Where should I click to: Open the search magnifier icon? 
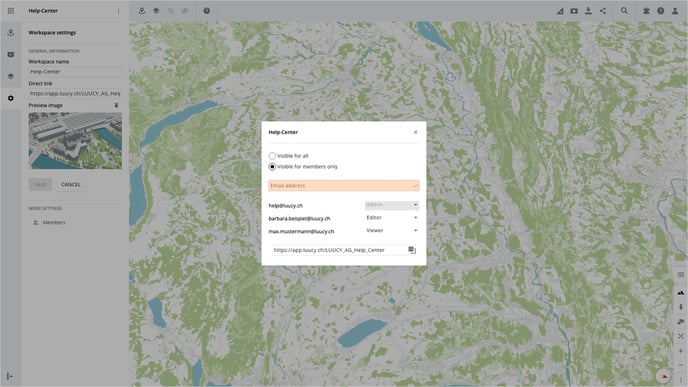point(624,11)
